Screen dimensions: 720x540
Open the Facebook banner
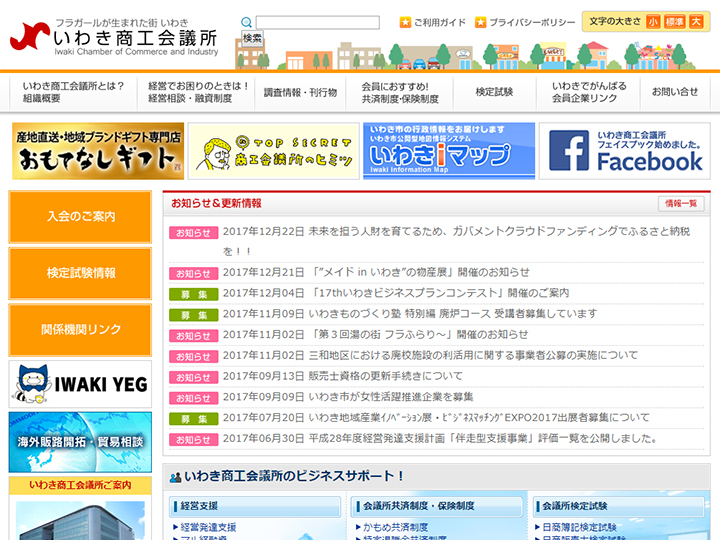click(x=625, y=151)
